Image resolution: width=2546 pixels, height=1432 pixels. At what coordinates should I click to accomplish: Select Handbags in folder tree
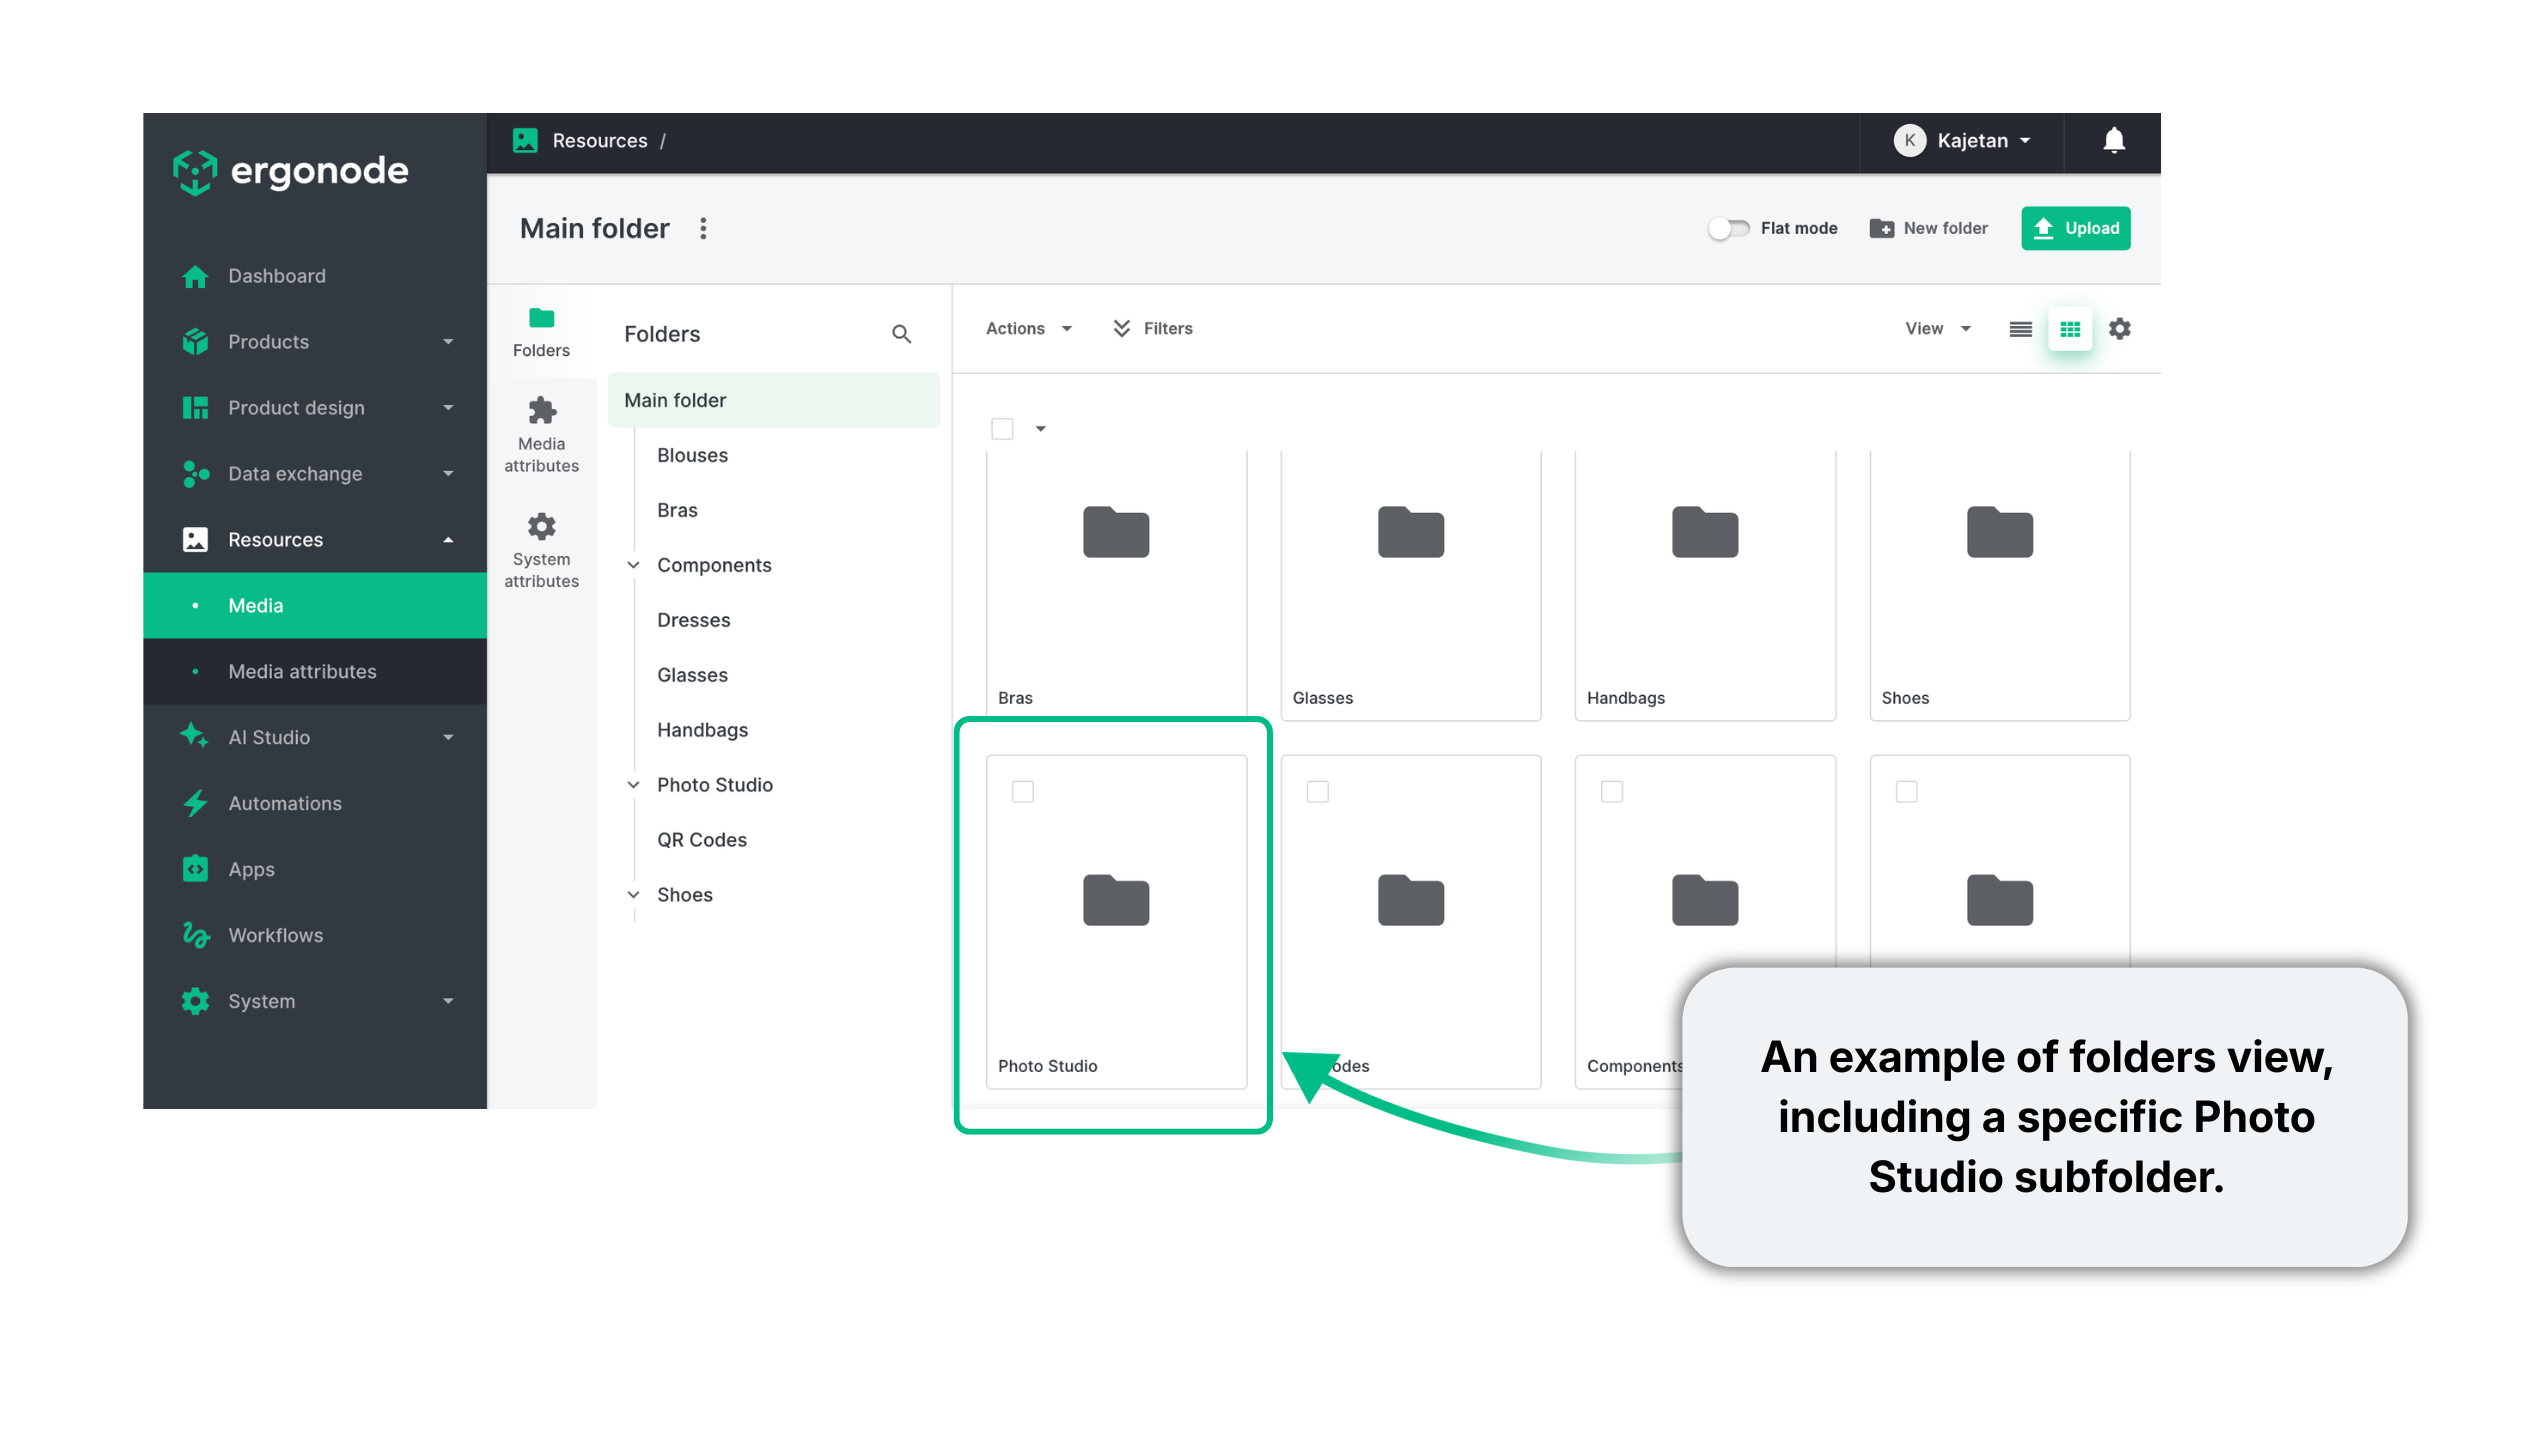(703, 730)
